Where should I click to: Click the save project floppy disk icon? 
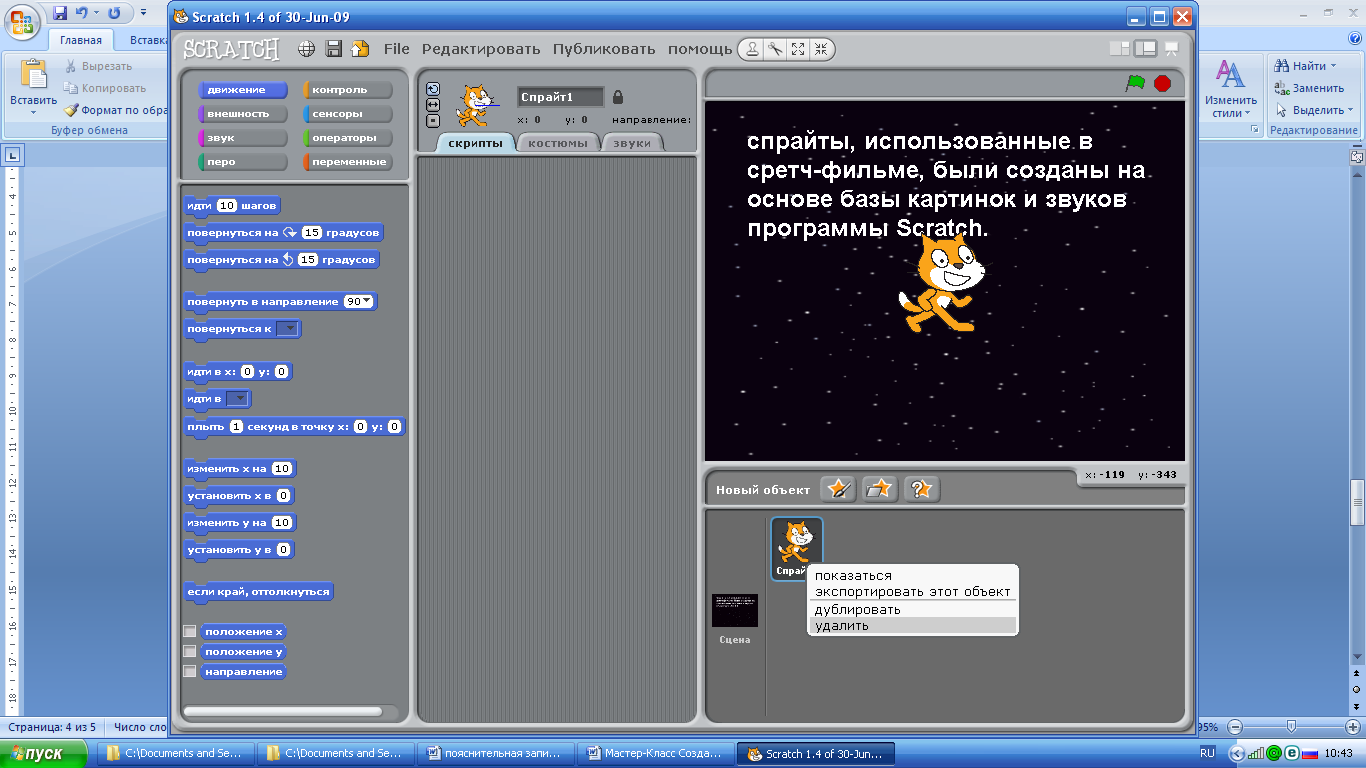click(x=334, y=49)
